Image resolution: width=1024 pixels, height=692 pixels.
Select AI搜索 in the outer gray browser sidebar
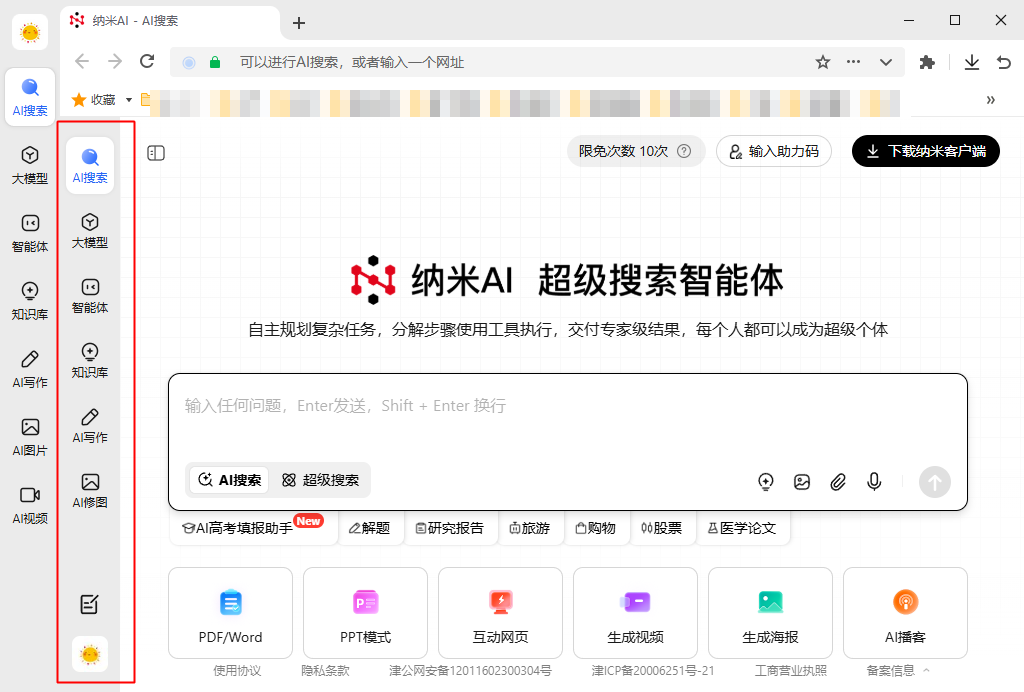coord(30,97)
